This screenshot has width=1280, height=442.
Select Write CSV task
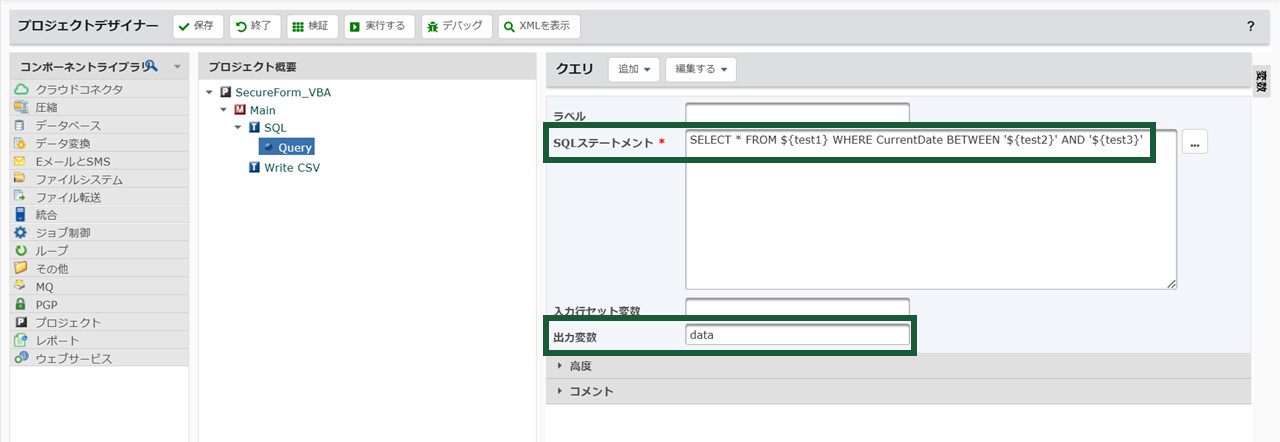point(292,167)
